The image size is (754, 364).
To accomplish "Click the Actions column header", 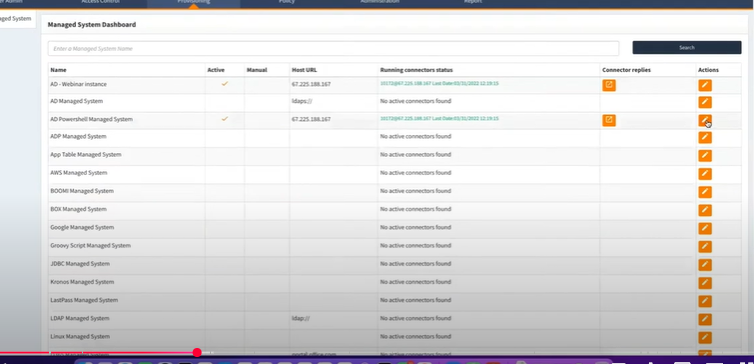I will coord(708,70).
